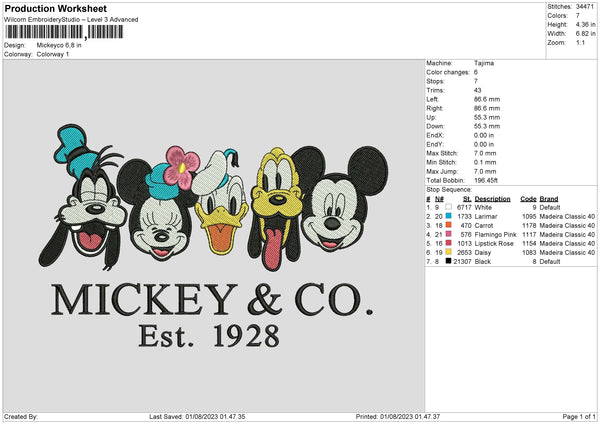
Task: Click the 'Created By:' footer label
Action: (x=21, y=416)
